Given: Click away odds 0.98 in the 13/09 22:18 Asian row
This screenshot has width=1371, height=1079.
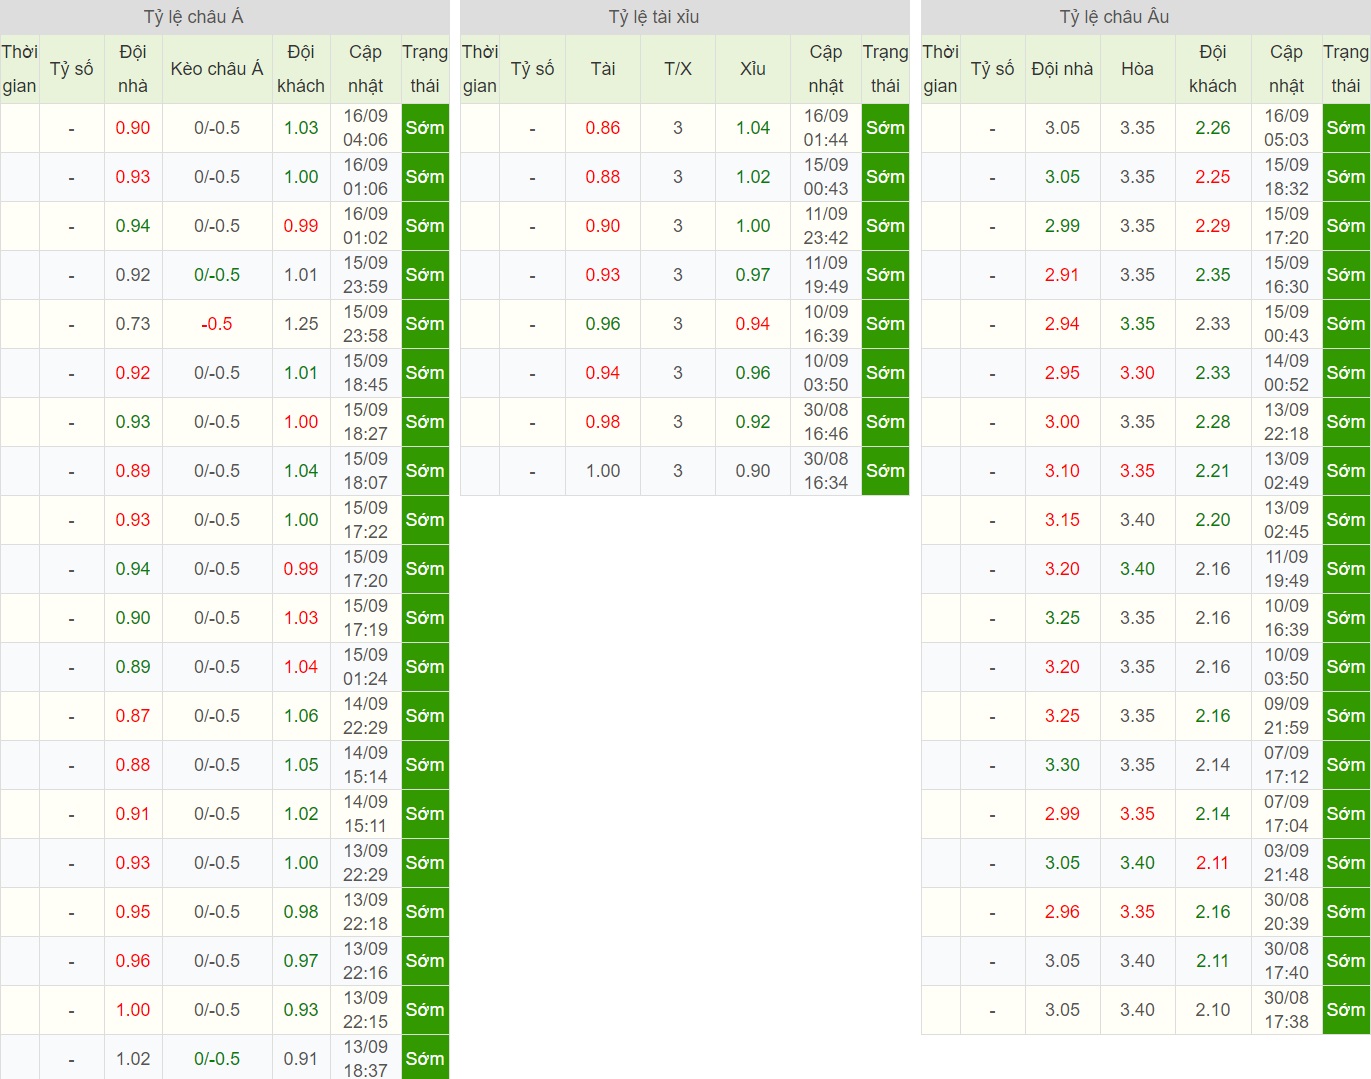Looking at the screenshot, I should 301,912.
